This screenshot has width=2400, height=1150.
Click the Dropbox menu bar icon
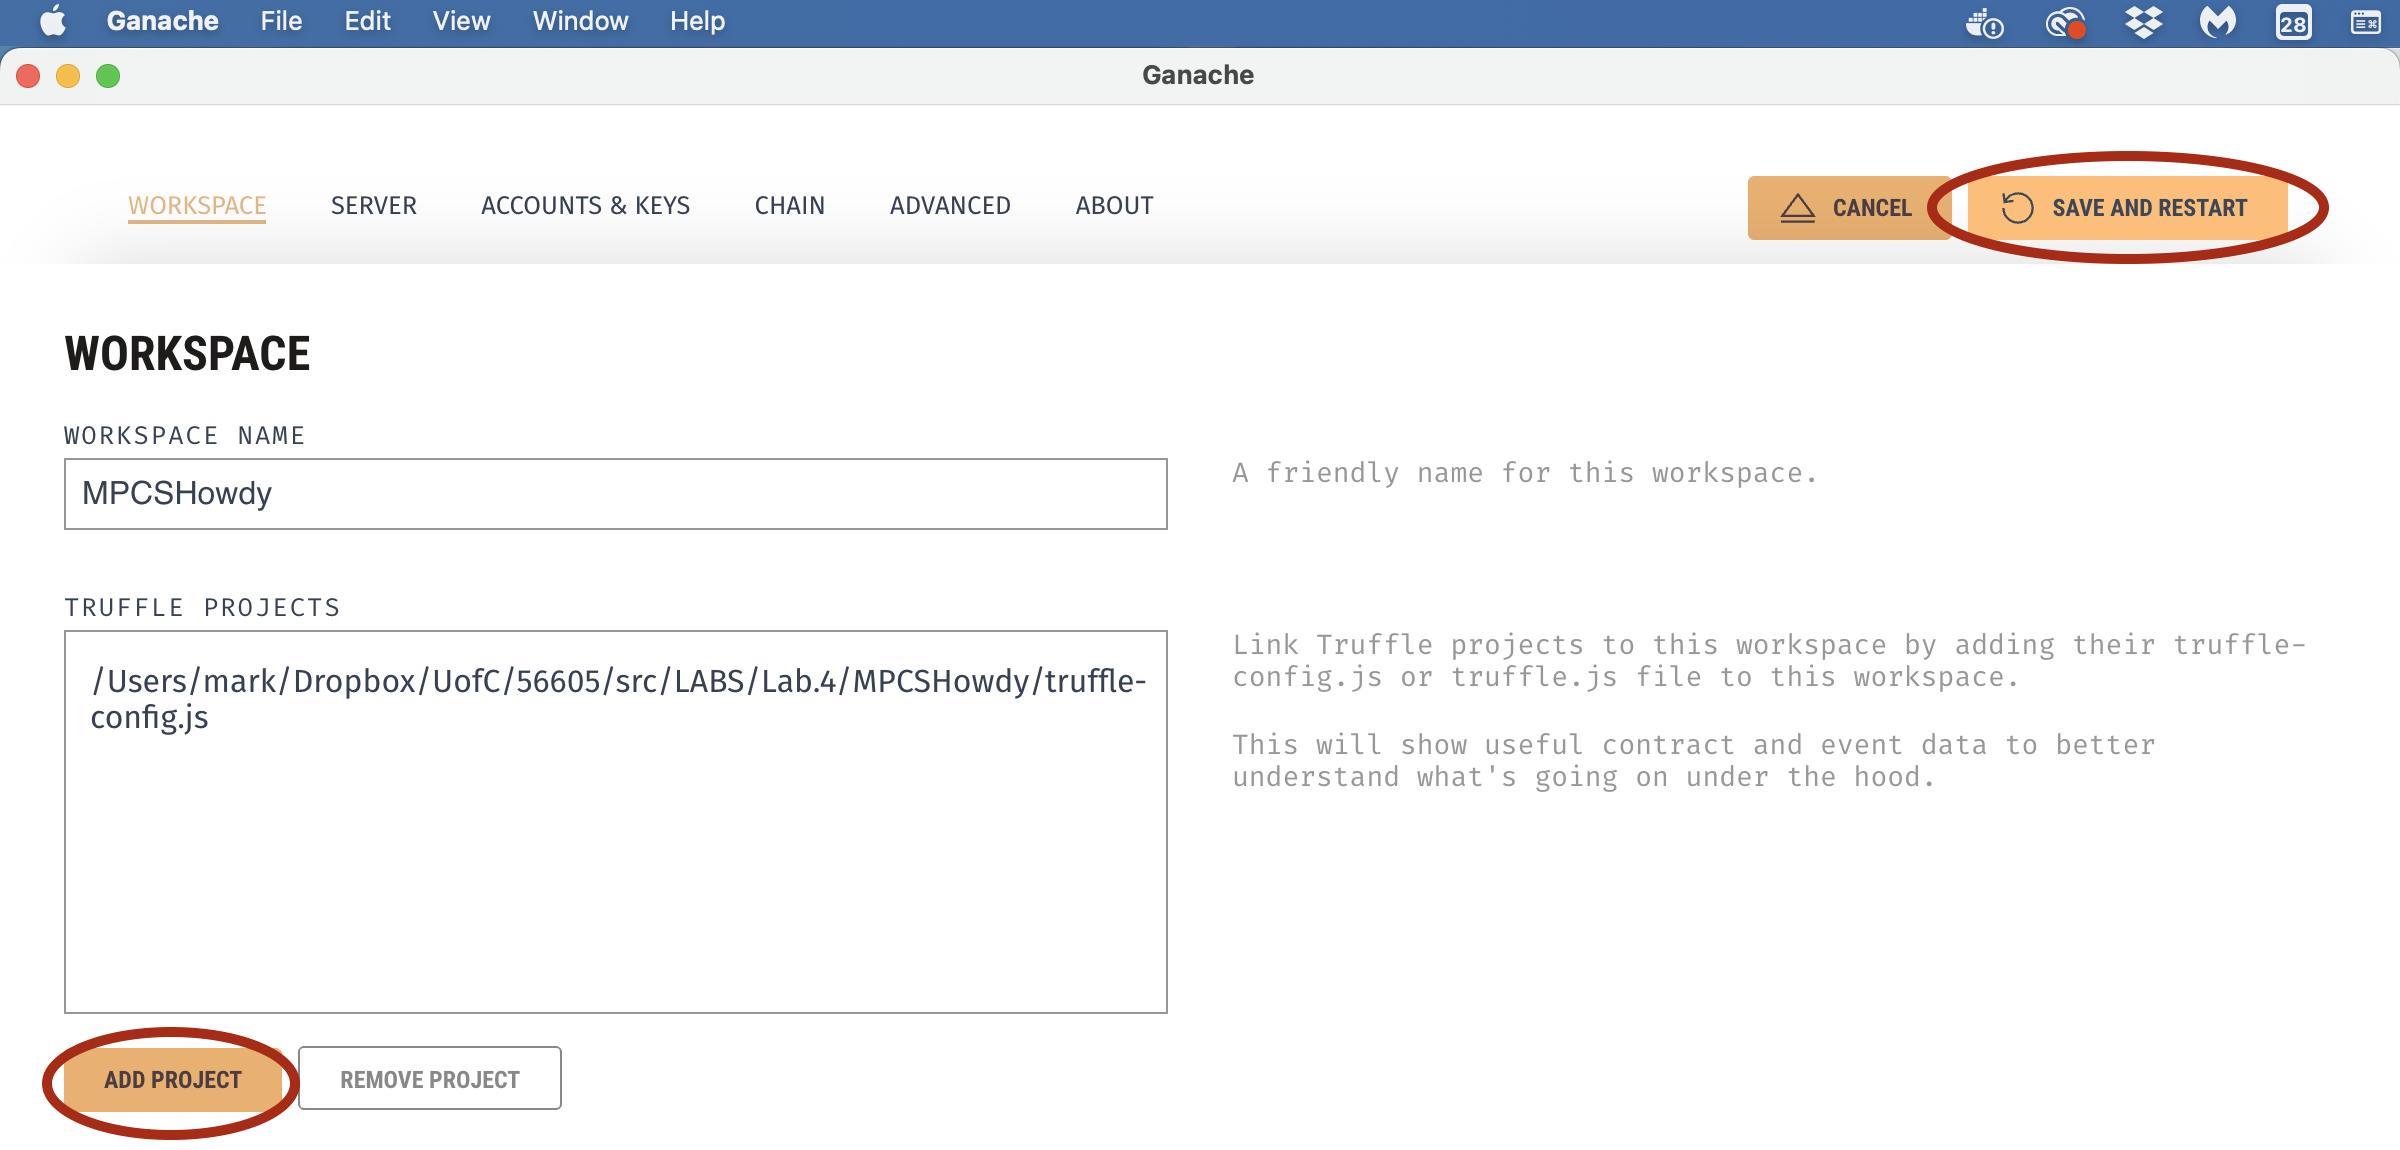[2143, 22]
